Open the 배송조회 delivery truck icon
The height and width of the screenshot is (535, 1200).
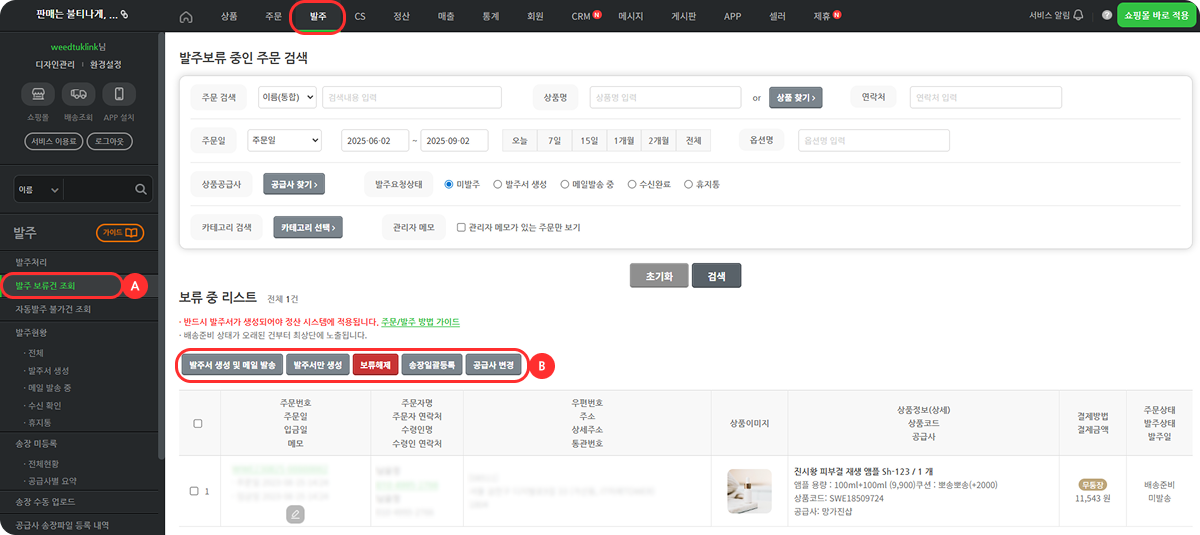(78, 94)
